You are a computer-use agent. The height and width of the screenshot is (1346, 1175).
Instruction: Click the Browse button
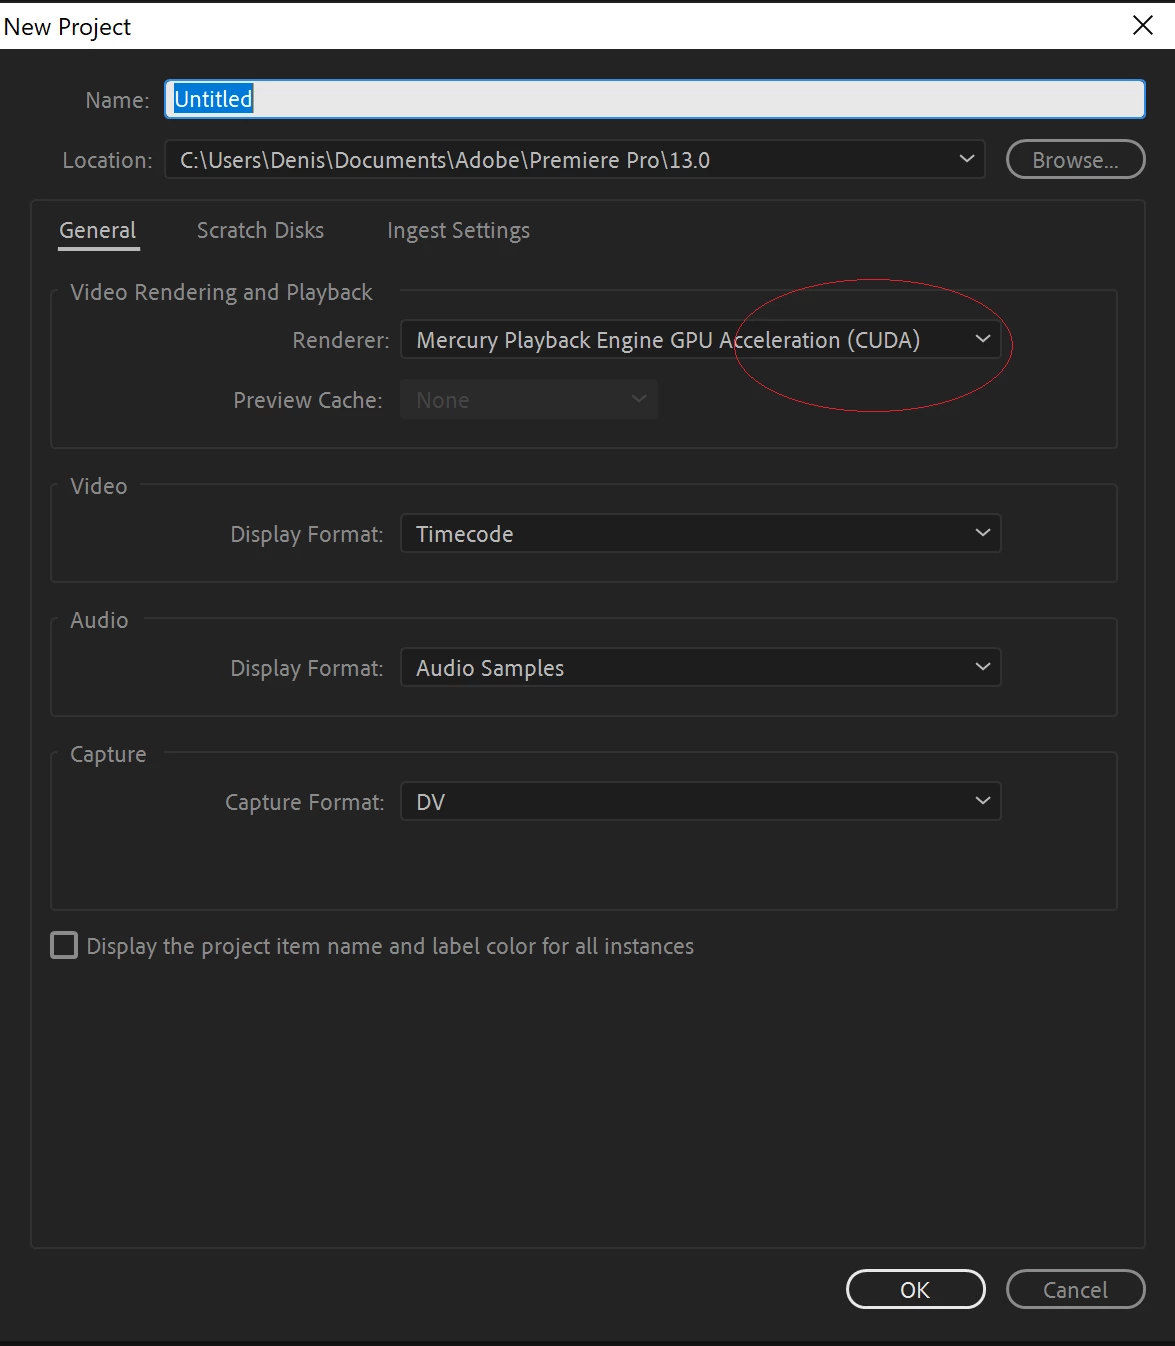coord(1075,159)
